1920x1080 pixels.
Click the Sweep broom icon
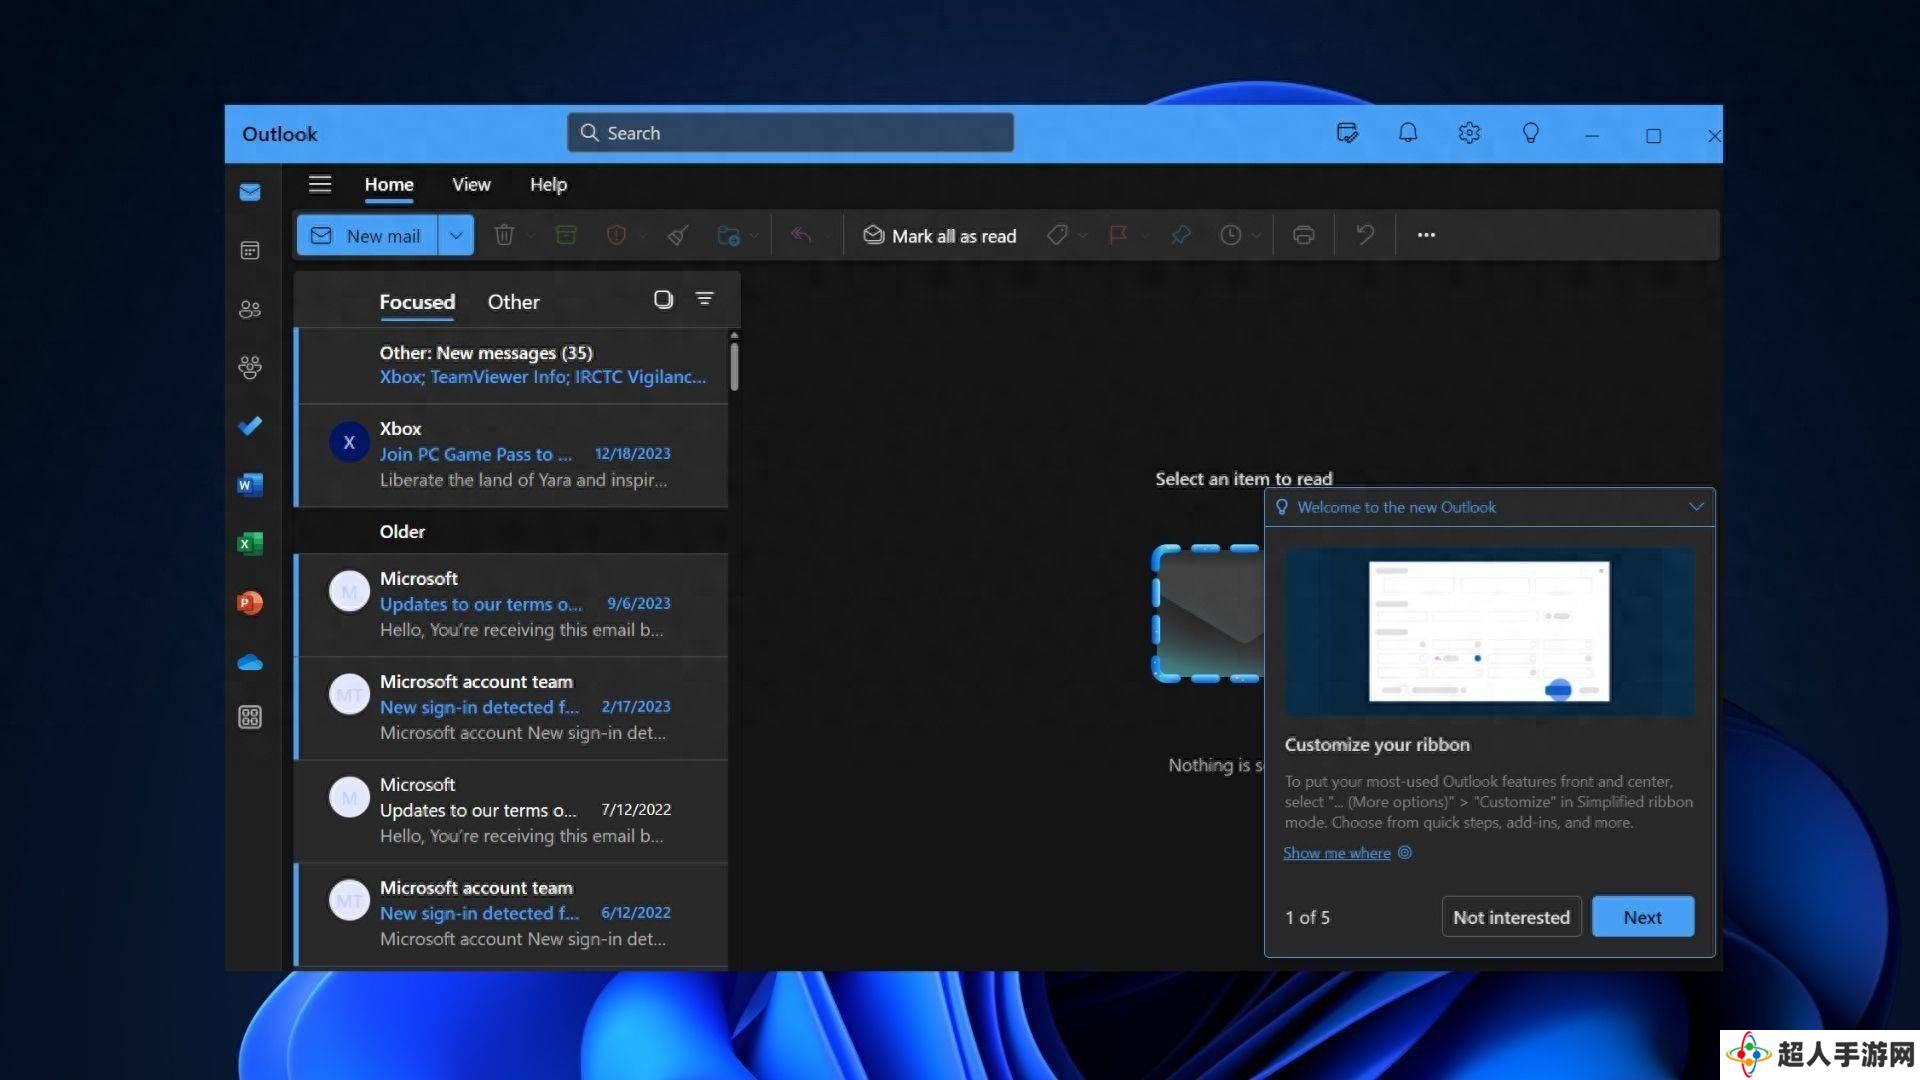[x=678, y=235]
